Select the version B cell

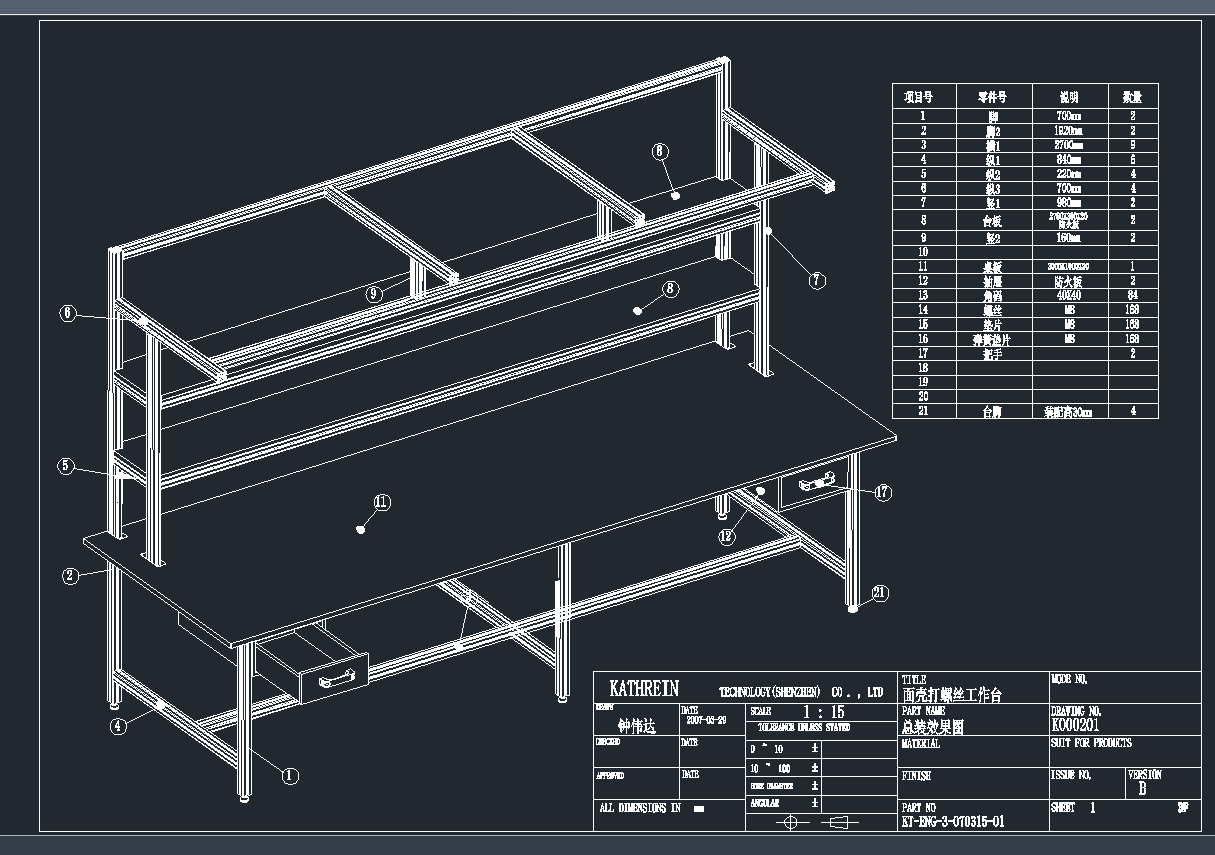1143,789
